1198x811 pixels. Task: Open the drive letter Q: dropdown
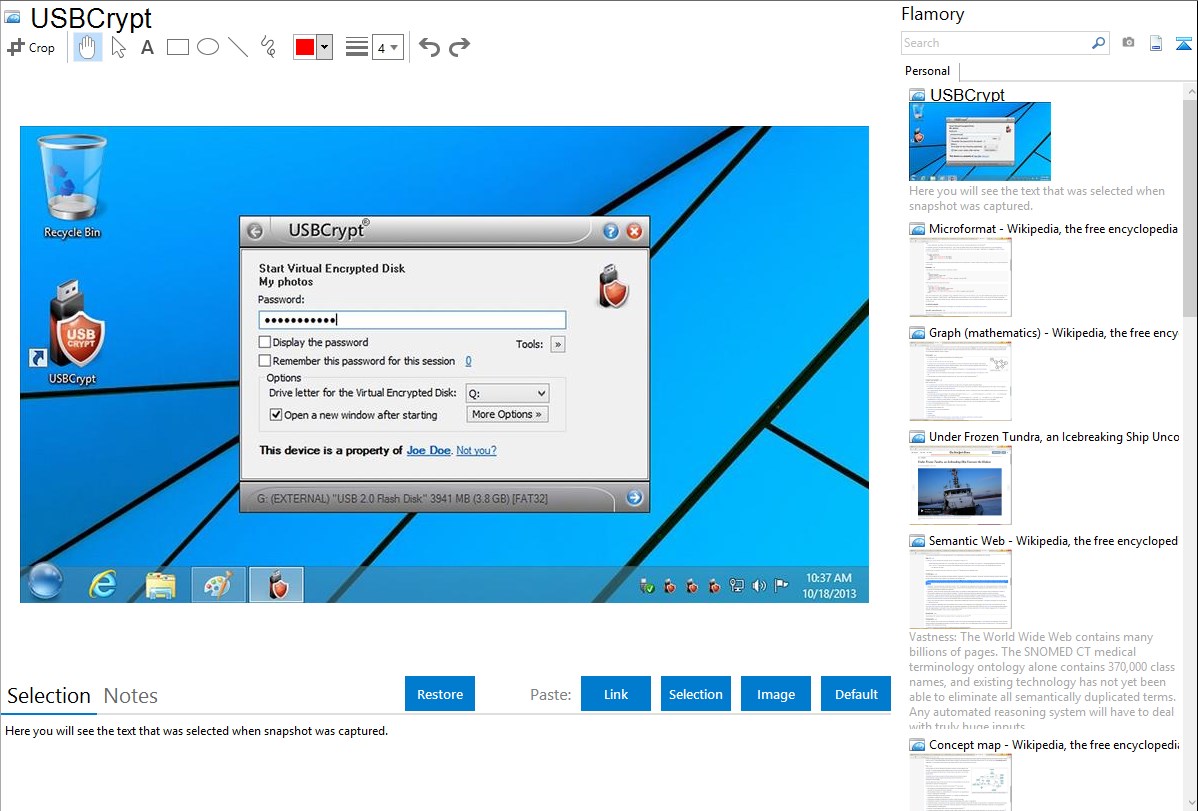click(x=507, y=393)
